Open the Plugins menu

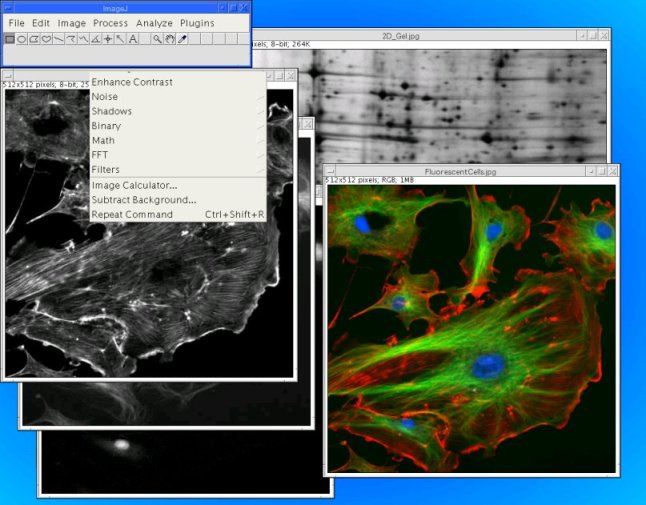point(197,23)
